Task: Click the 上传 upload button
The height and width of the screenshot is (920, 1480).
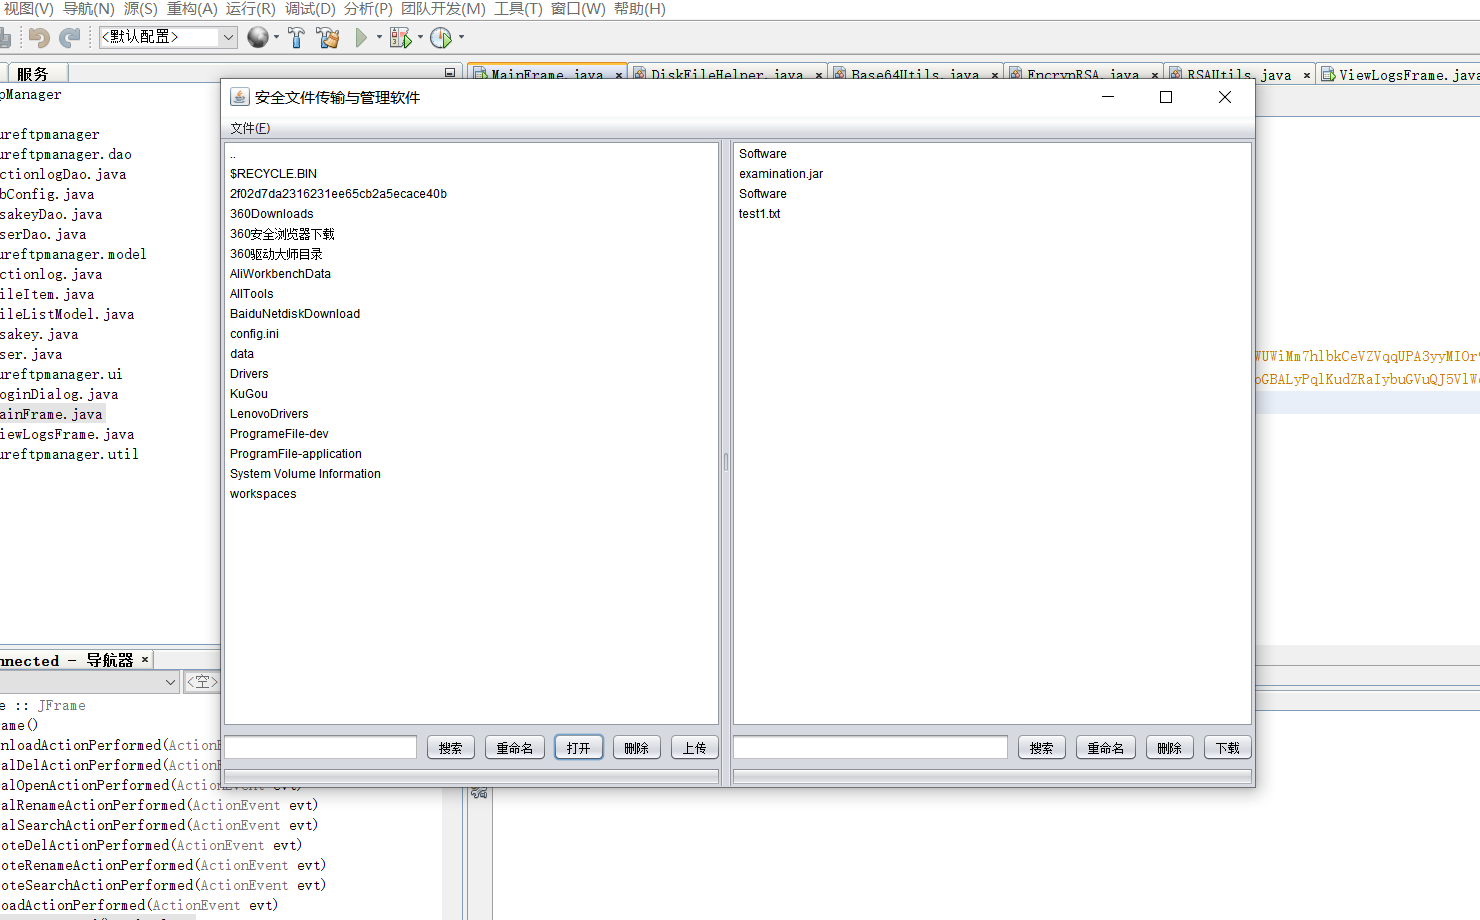Action: coord(695,748)
